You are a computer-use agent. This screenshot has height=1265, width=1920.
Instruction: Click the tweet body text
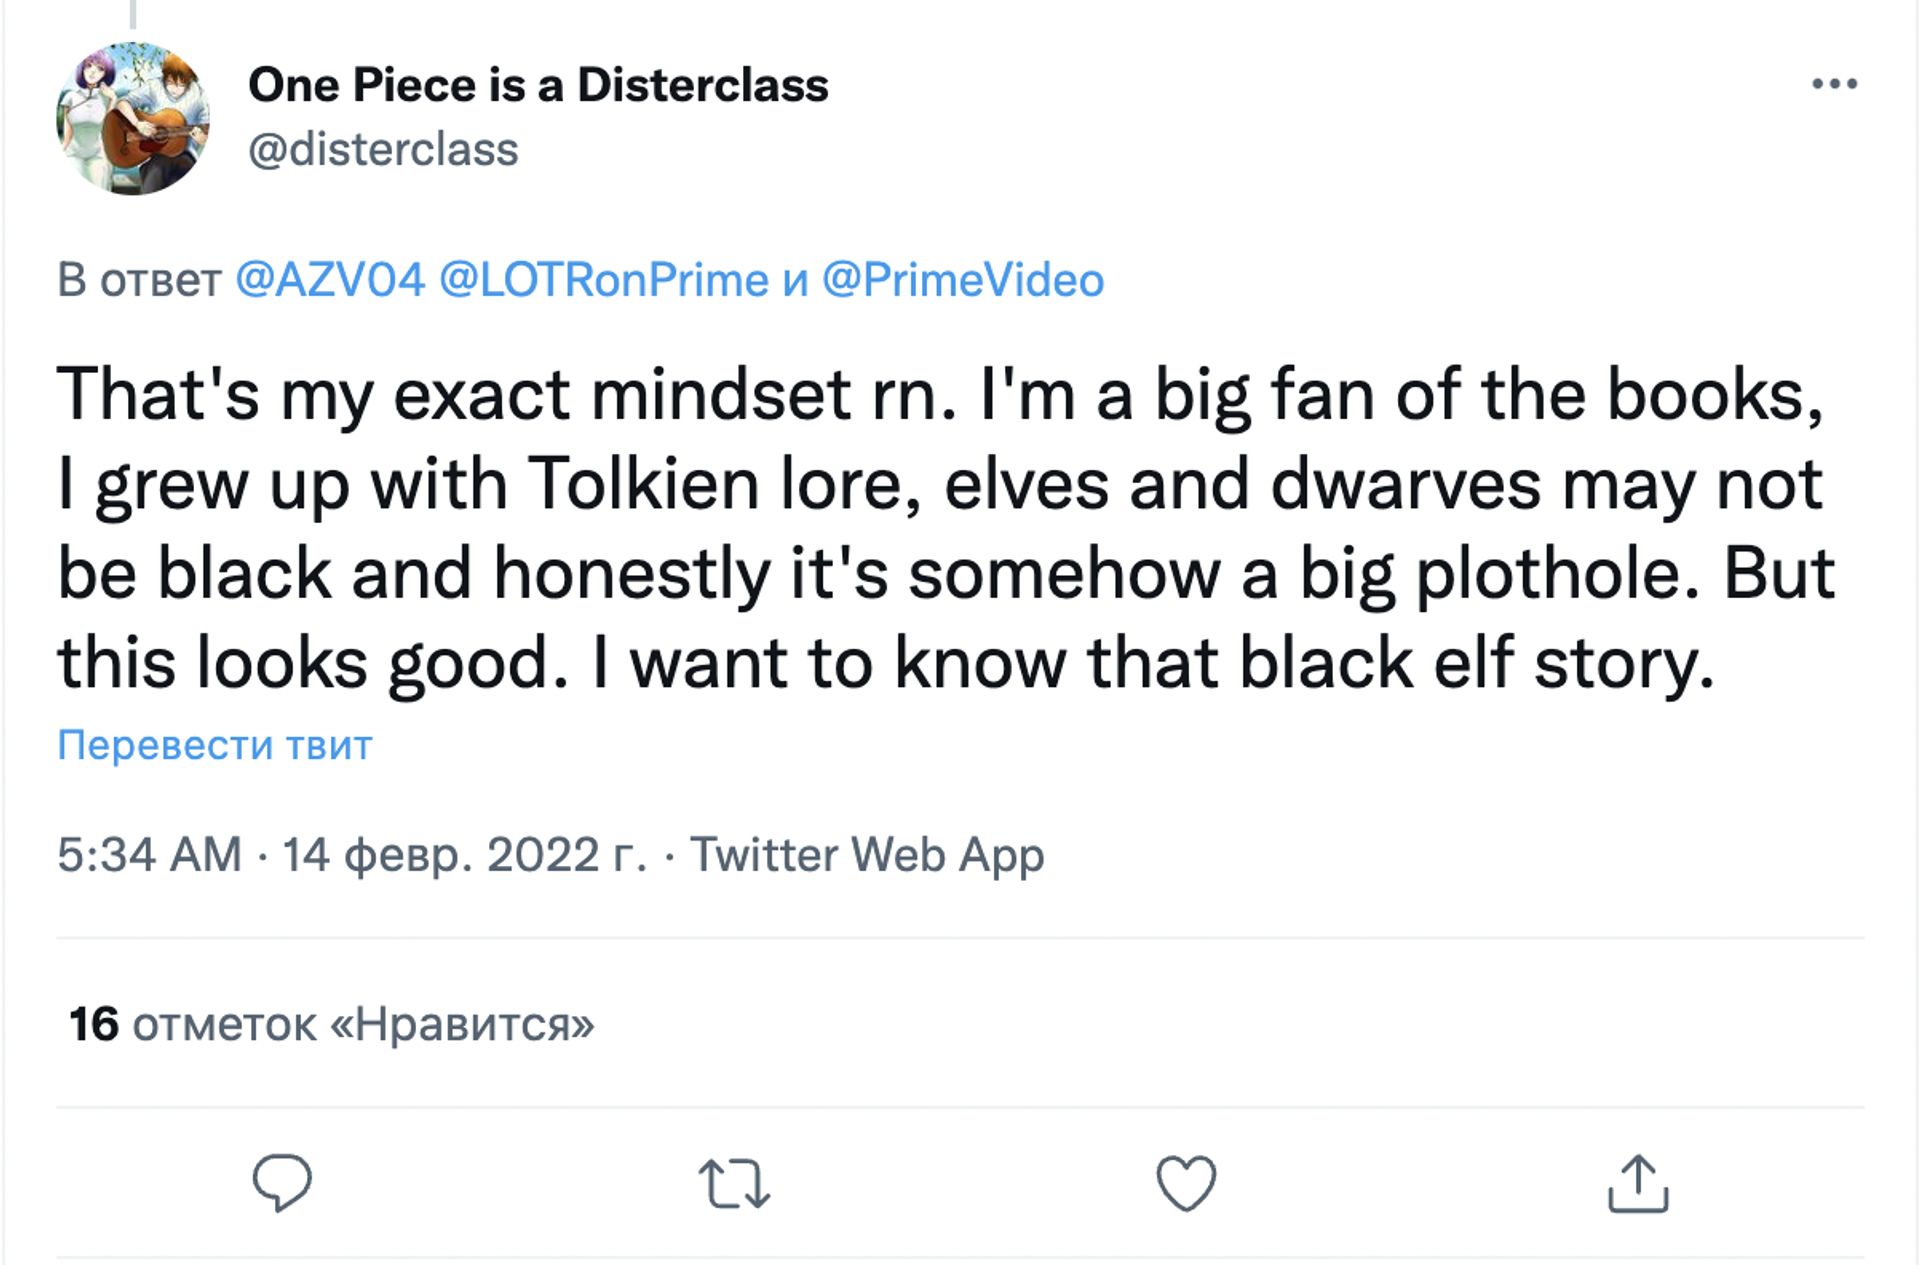coord(946,528)
